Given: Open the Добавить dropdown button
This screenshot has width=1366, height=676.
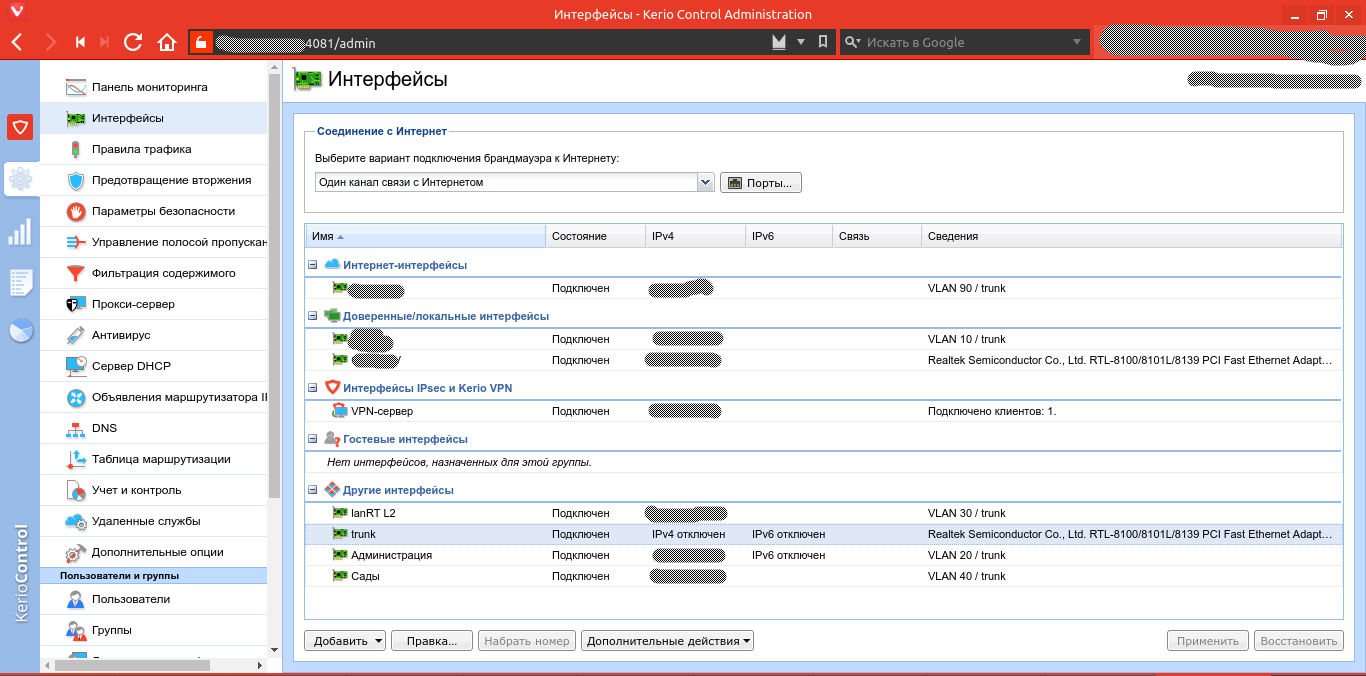Looking at the screenshot, I should (x=345, y=641).
